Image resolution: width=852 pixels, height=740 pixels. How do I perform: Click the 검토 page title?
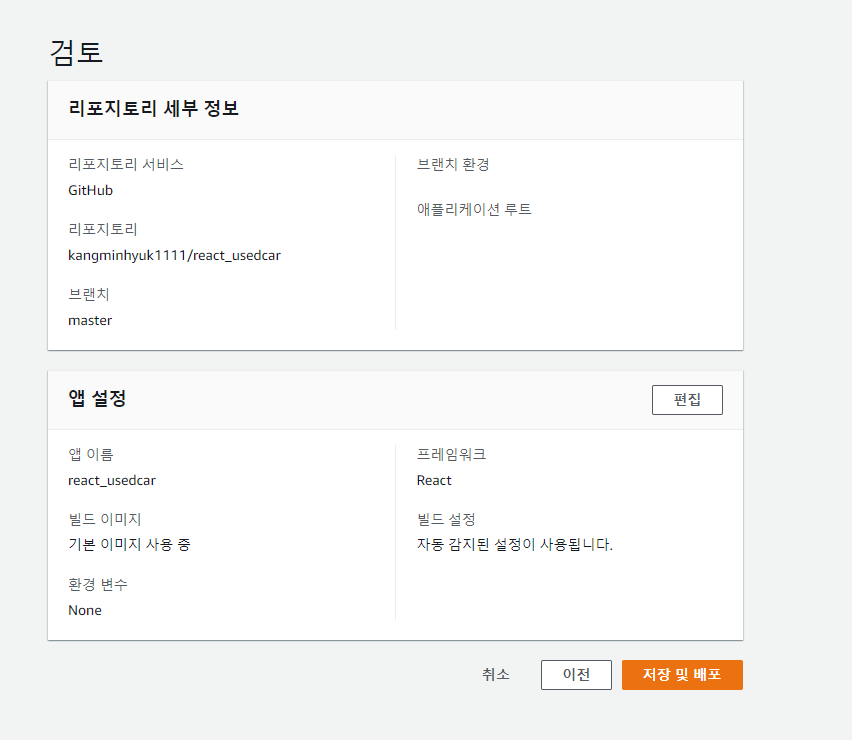pos(76,53)
